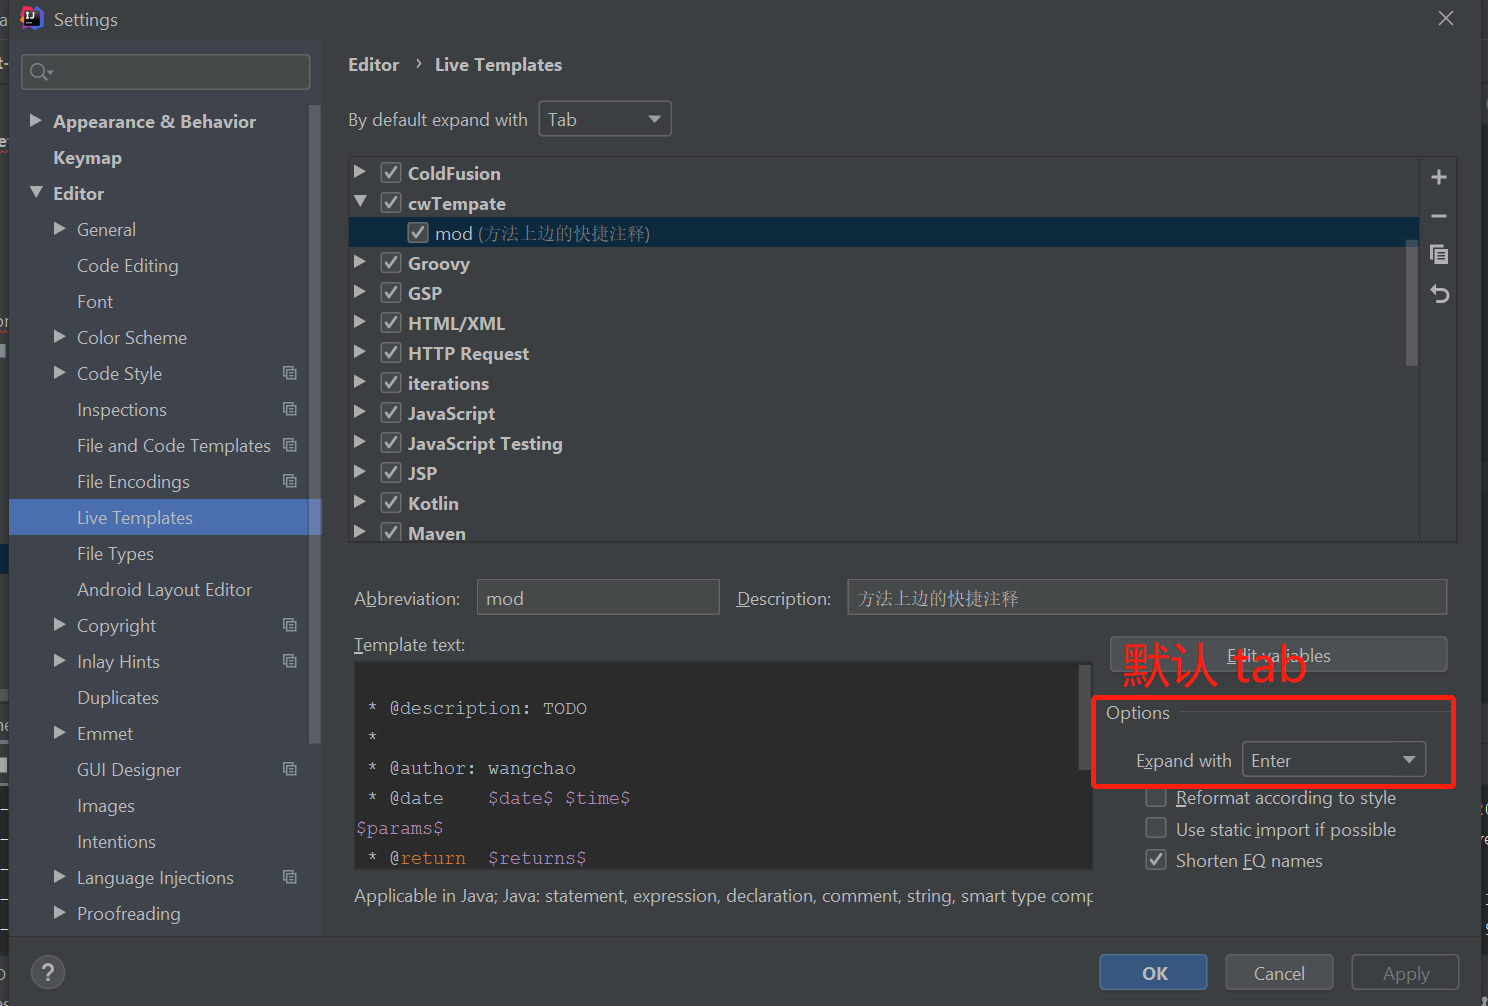This screenshot has height=1006, width=1488.
Task: Open Font settings page
Action: [95, 302]
